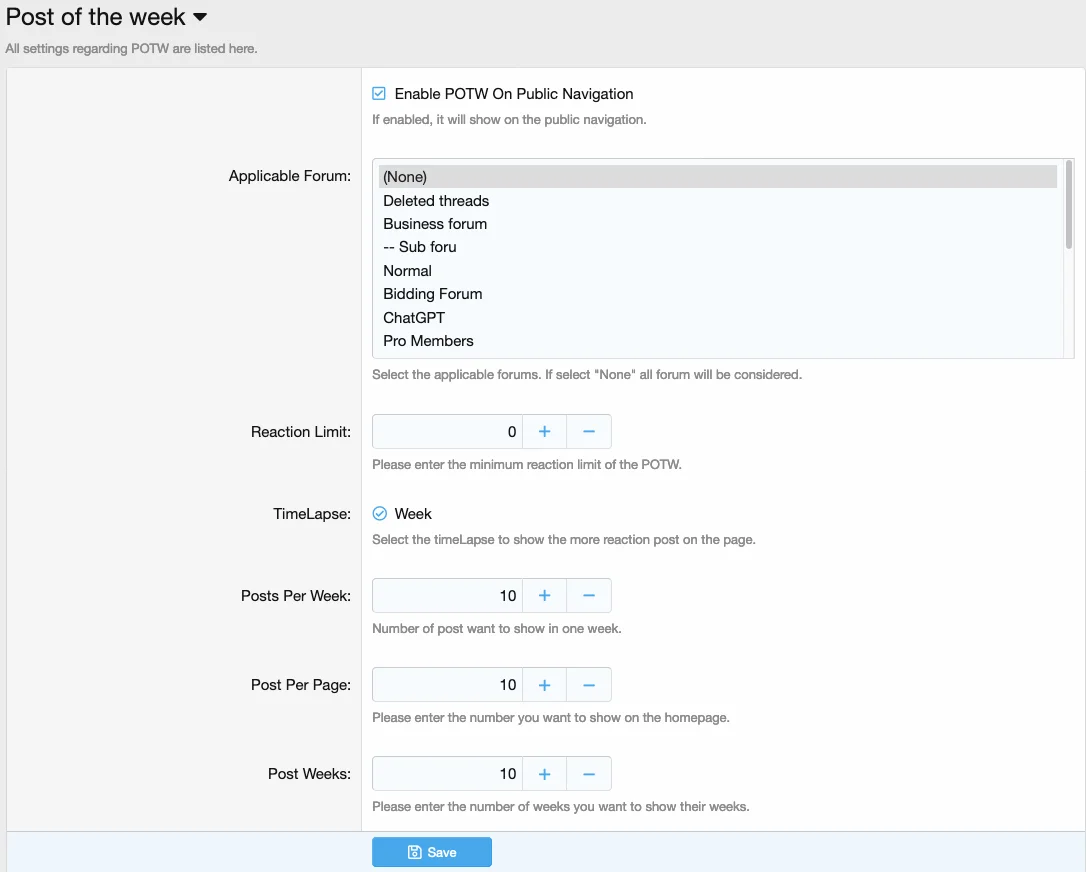Choose Pro Members in forum list
Screen dimensions: 1086x872
click(428, 341)
